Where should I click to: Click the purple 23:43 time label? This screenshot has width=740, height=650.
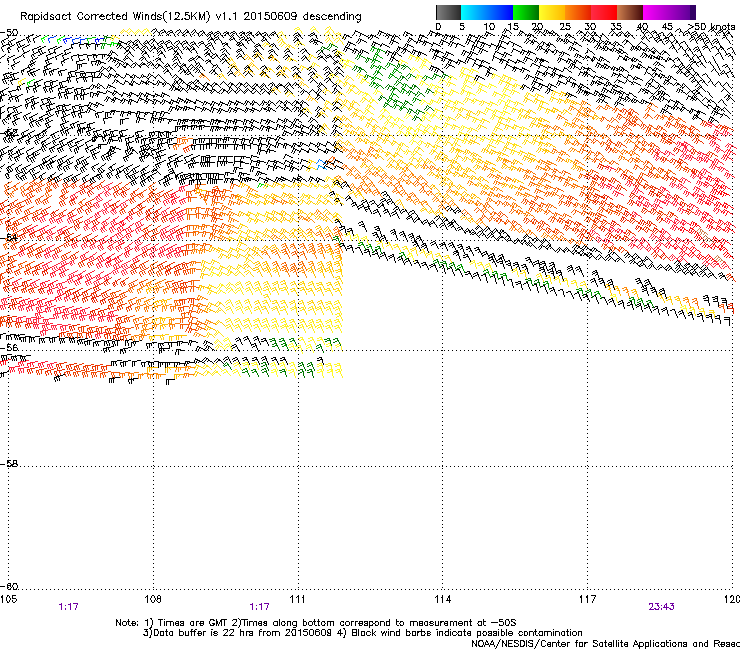point(661,607)
